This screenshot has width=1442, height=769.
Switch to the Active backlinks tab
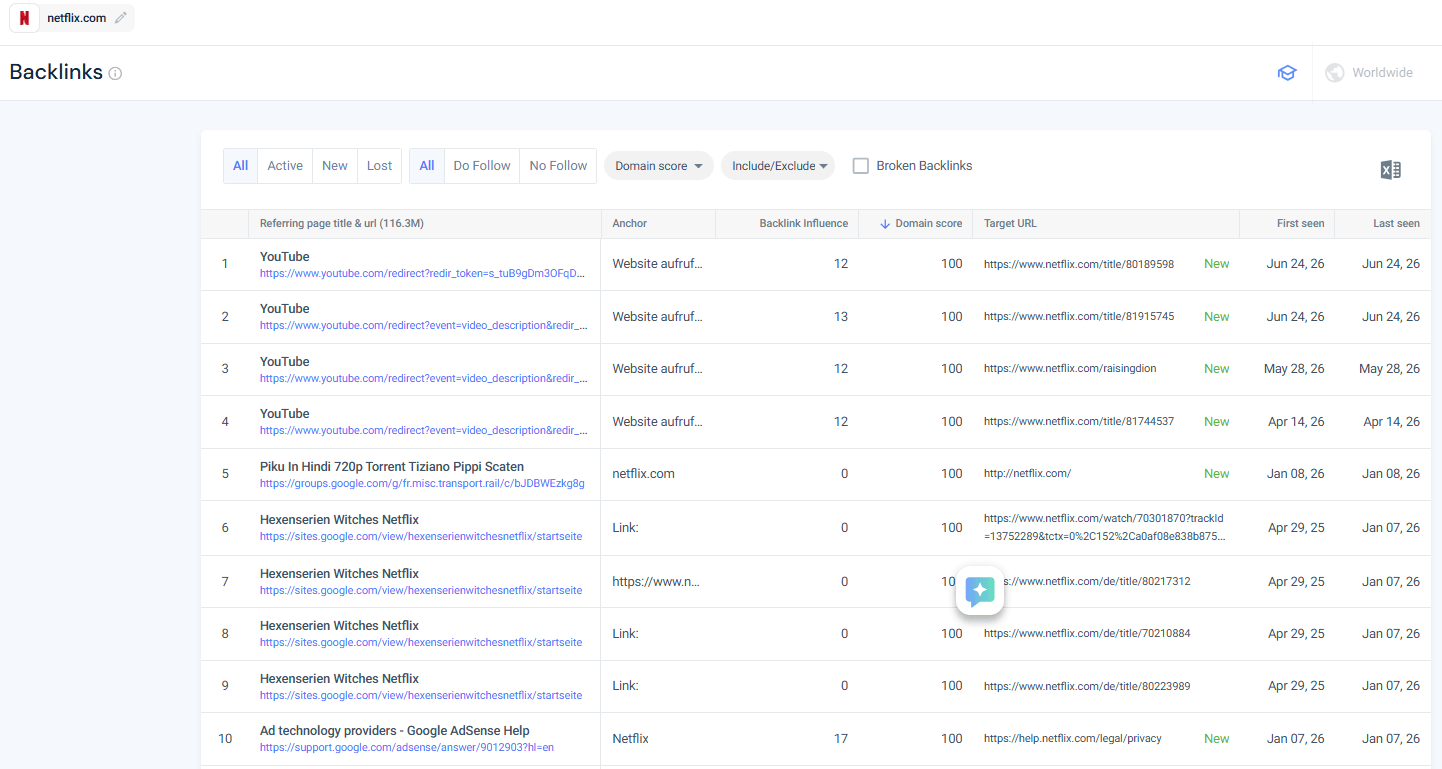(x=285, y=166)
